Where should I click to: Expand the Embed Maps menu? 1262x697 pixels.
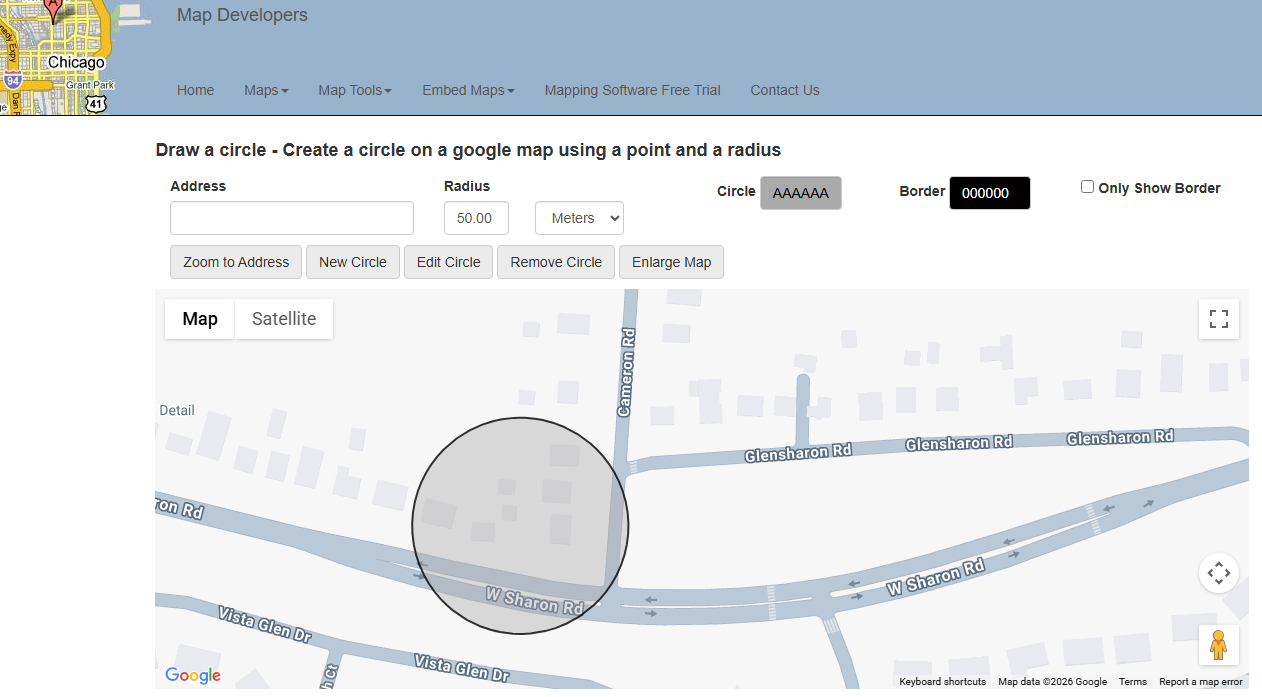(468, 90)
